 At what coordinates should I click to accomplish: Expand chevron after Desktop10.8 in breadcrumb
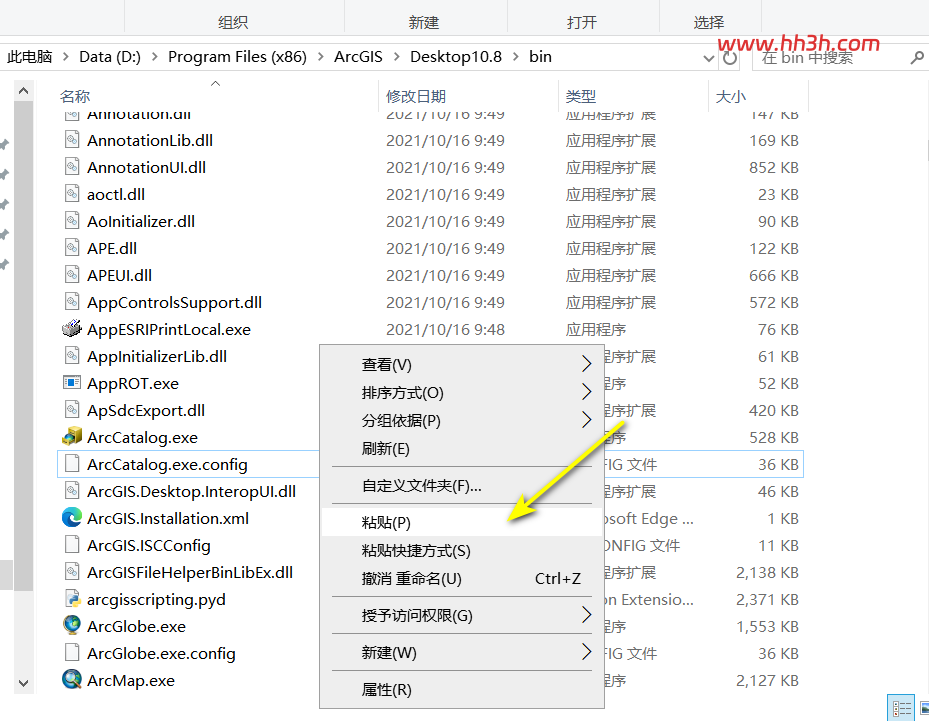pos(515,57)
